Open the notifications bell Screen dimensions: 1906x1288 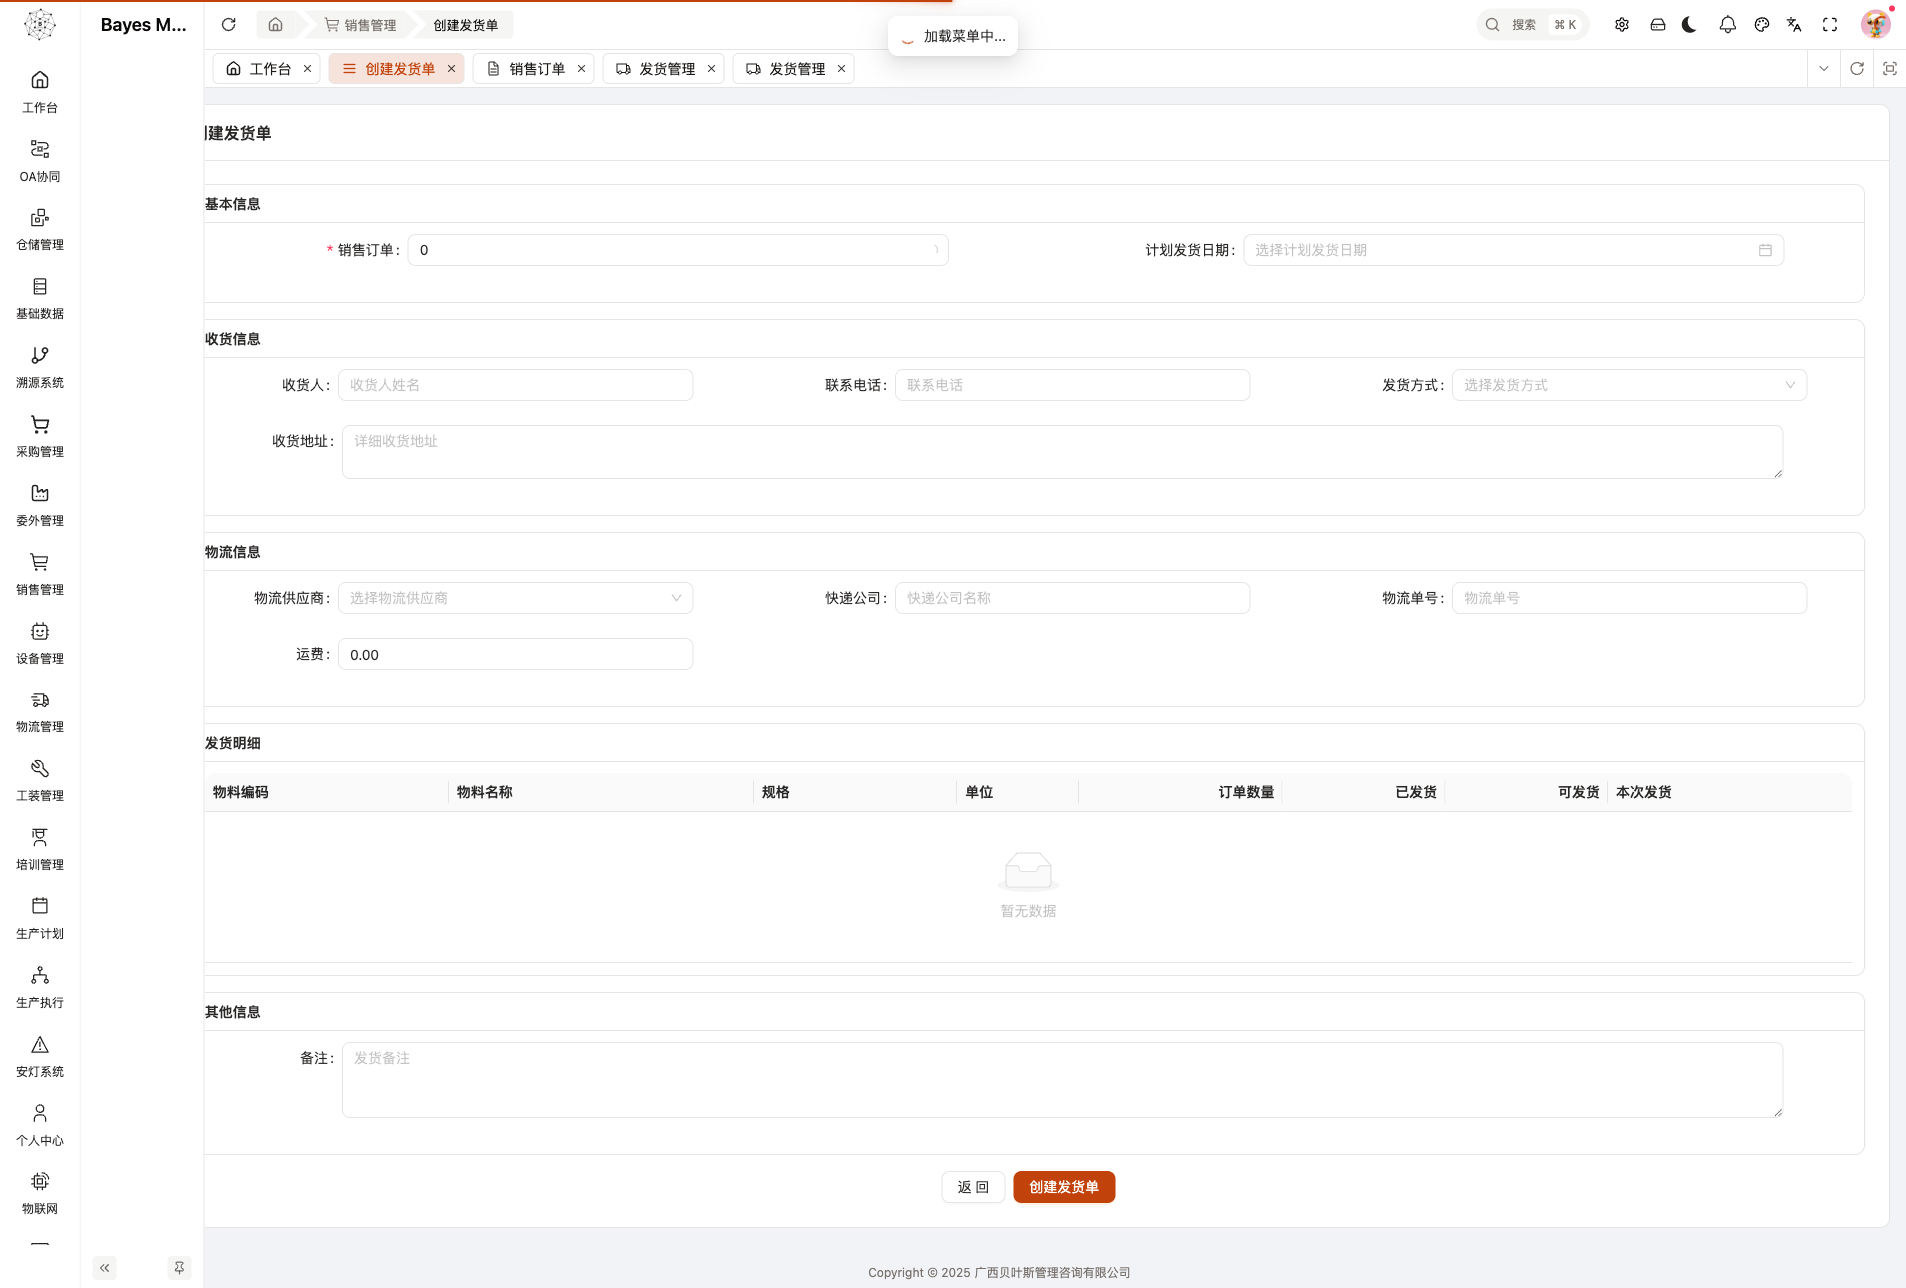click(x=1728, y=25)
